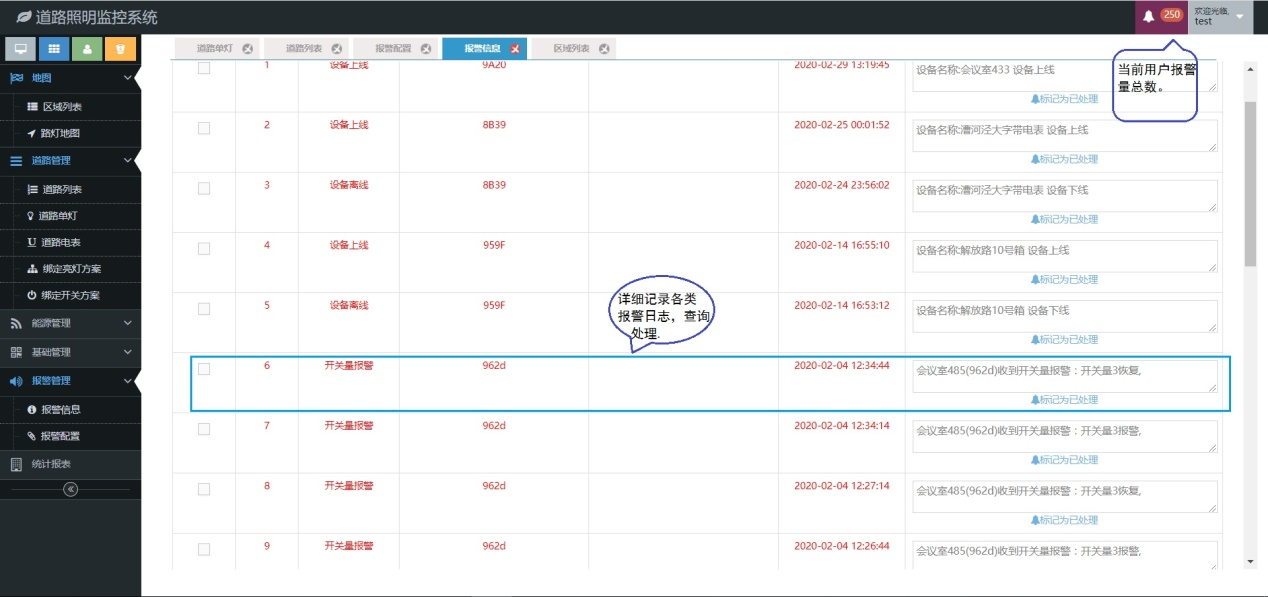
Task: Close the 道路单灯 tab
Action: (247, 48)
